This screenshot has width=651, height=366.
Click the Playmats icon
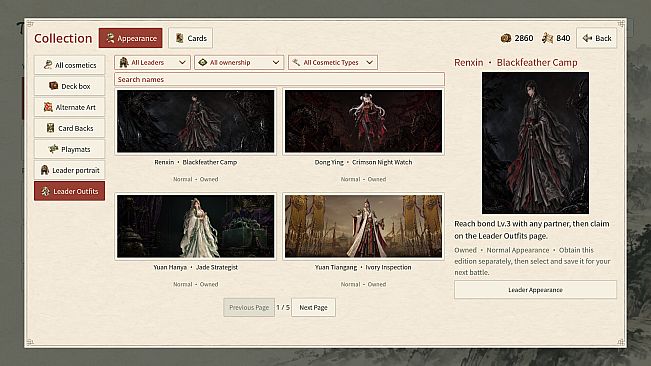tap(53, 149)
